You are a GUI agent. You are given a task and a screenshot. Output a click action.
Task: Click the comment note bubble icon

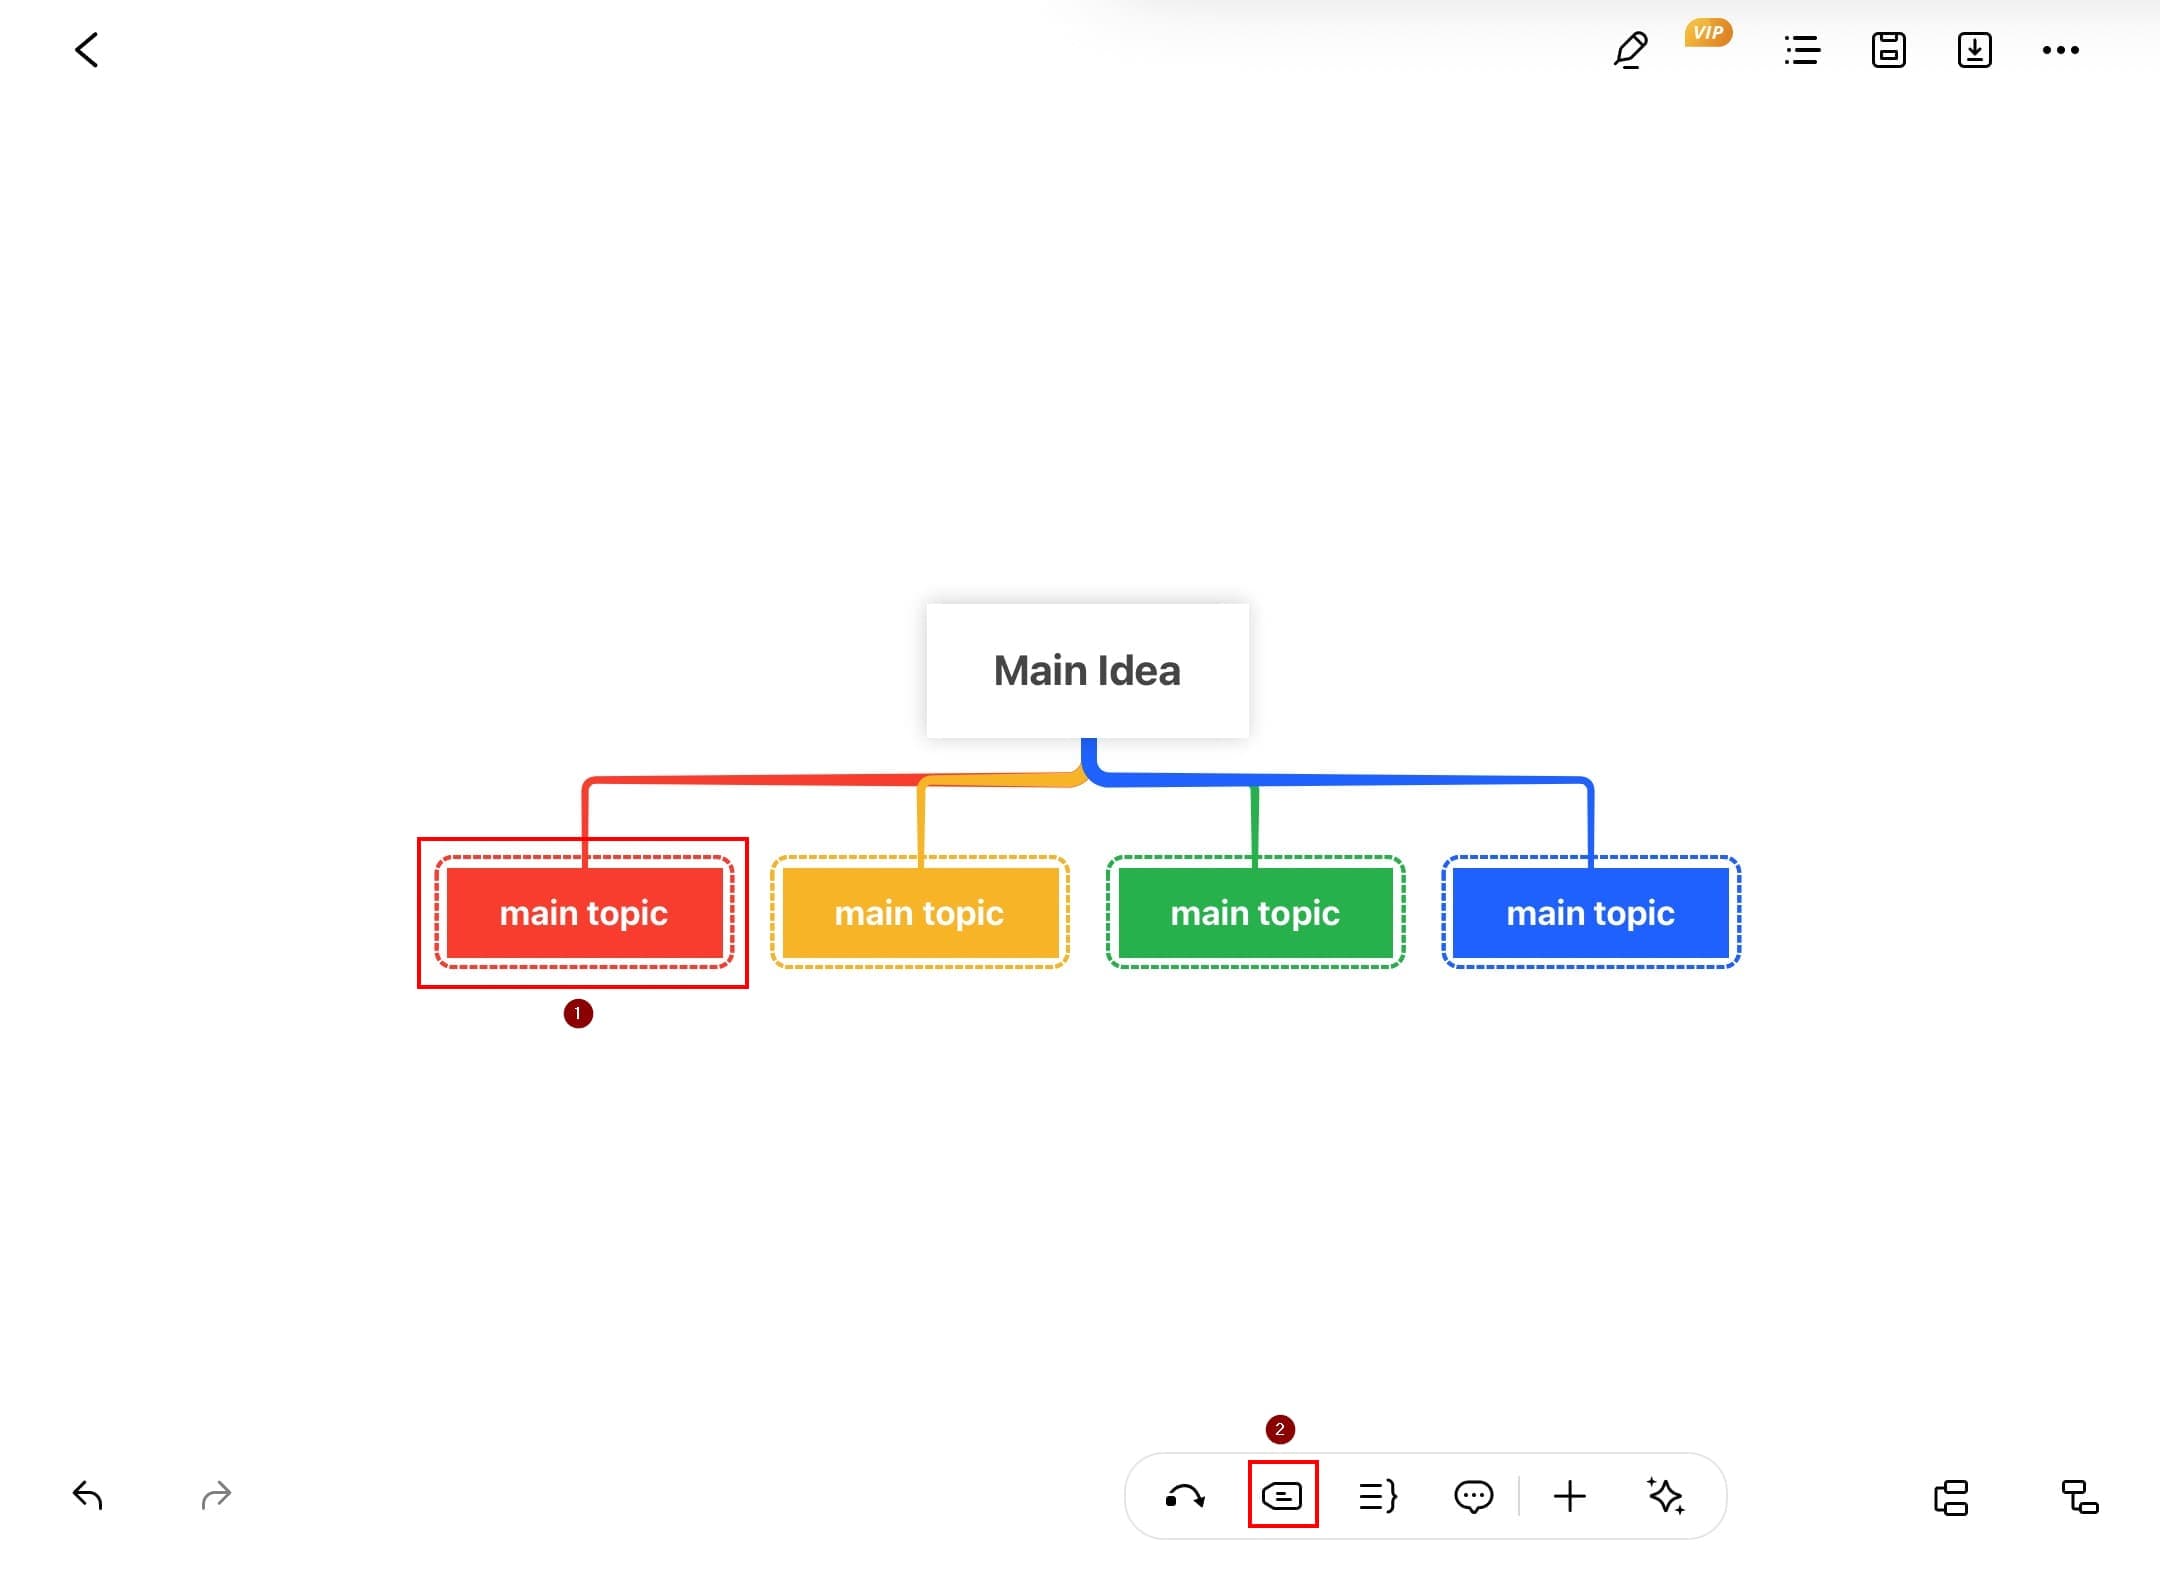pos(1473,1497)
